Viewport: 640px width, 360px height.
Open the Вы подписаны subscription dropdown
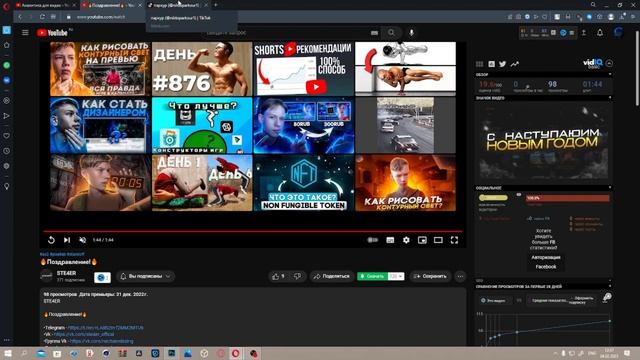click(145, 276)
